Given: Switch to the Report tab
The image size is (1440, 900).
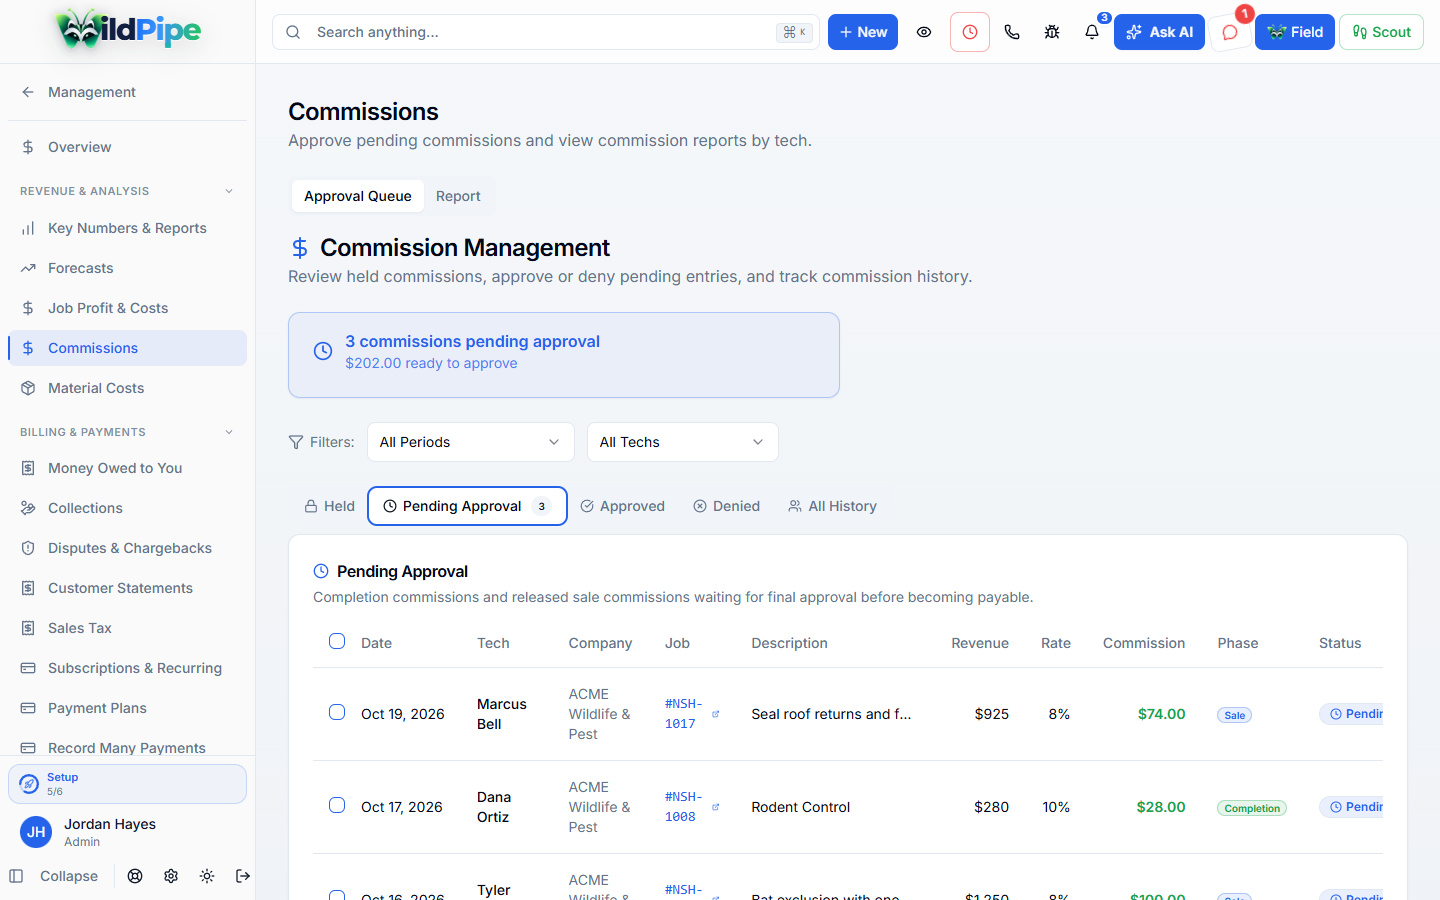Looking at the screenshot, I should tap(458, 196).
